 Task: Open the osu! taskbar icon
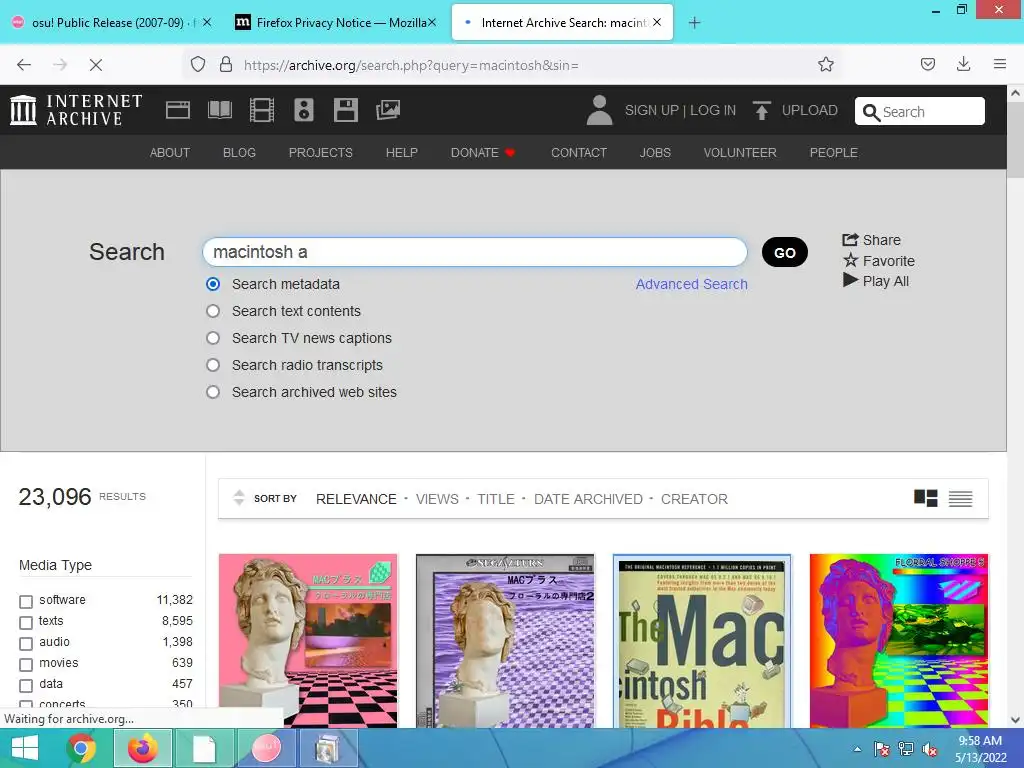click(266, 748)
